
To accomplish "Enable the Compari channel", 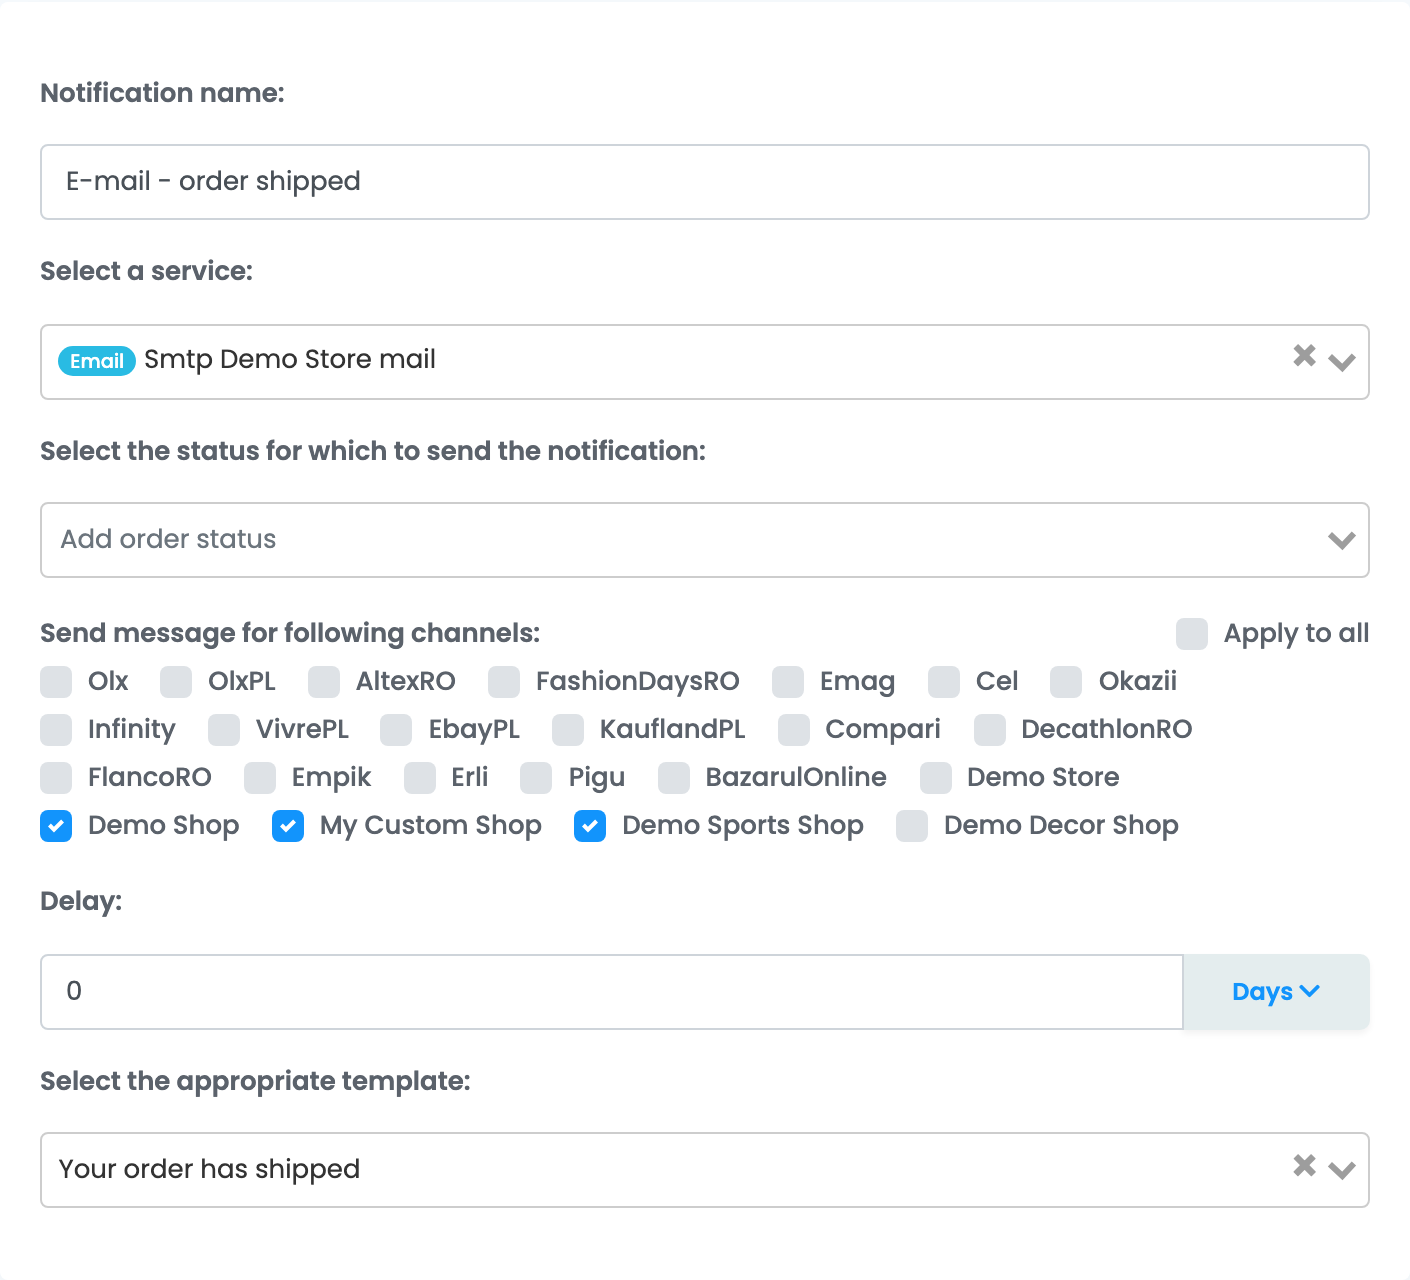I will point(794,730).
